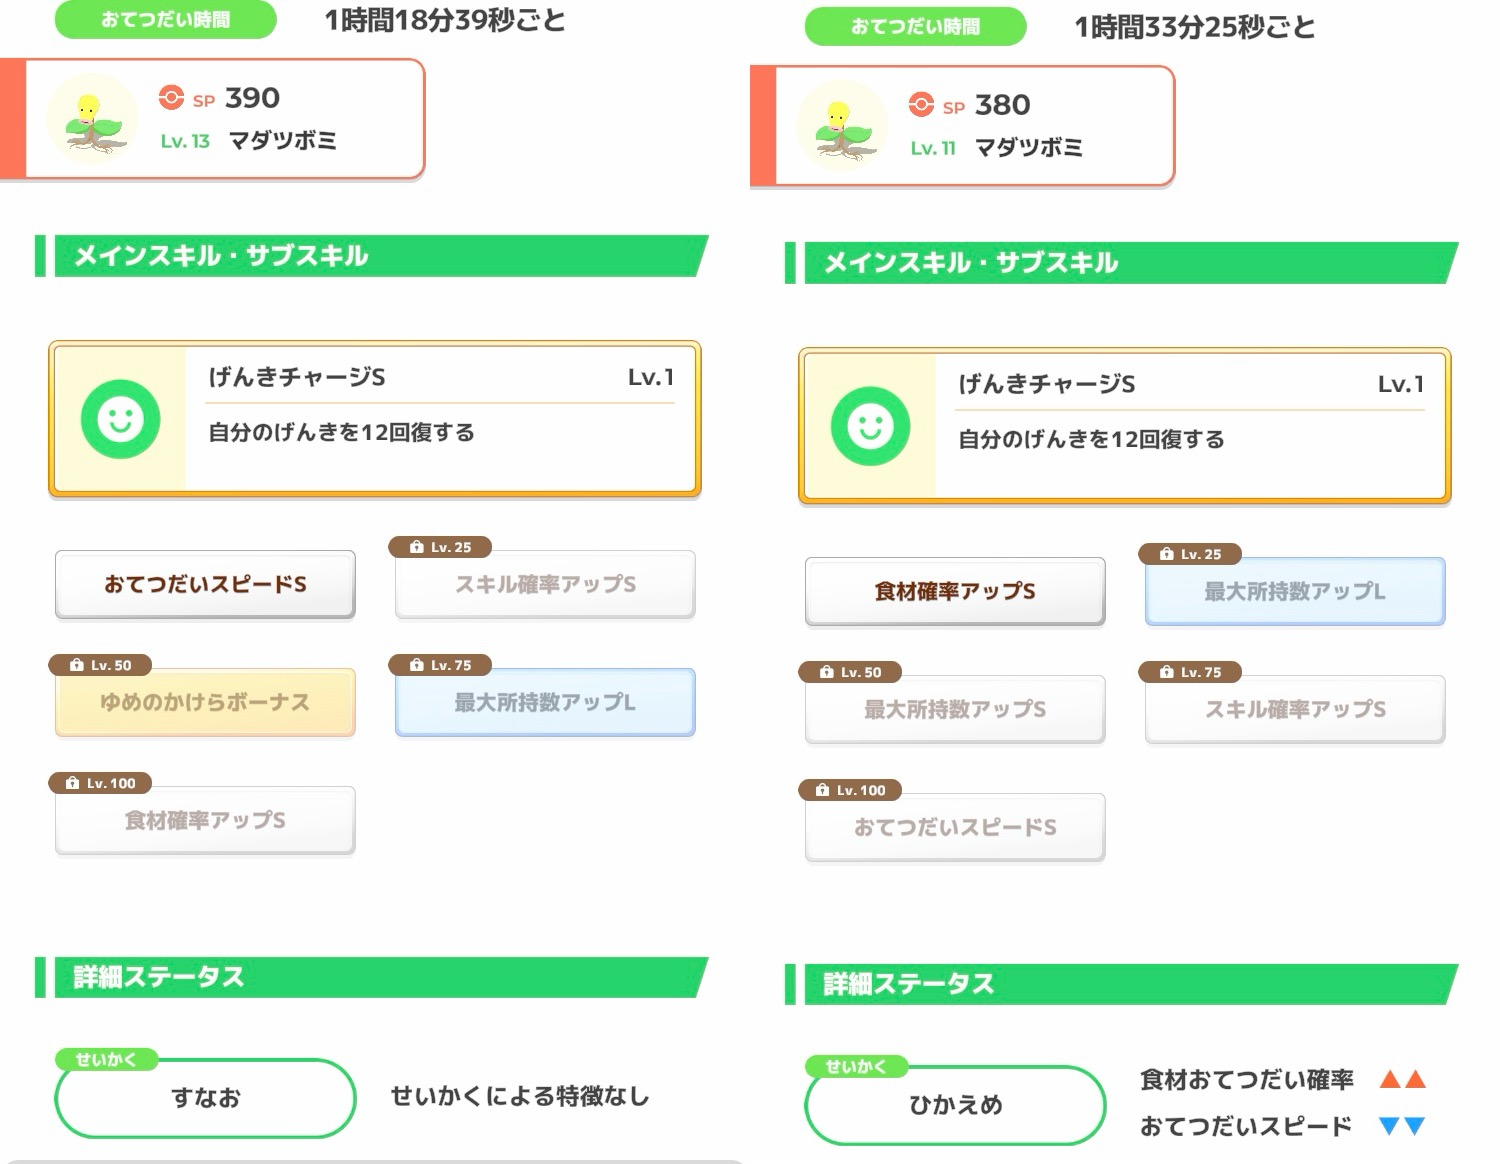Screen dimensions: 1500x1164
Task: Click the Poké Ball SP icon beside 380
Action: click(x=922, y=104)
